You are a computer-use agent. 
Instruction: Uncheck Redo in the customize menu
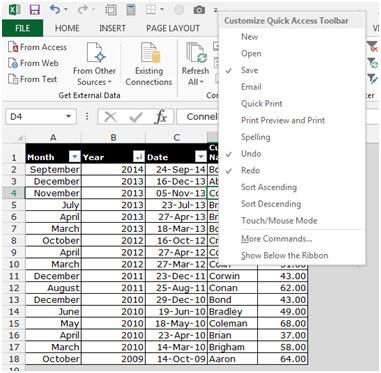[250, 170]
